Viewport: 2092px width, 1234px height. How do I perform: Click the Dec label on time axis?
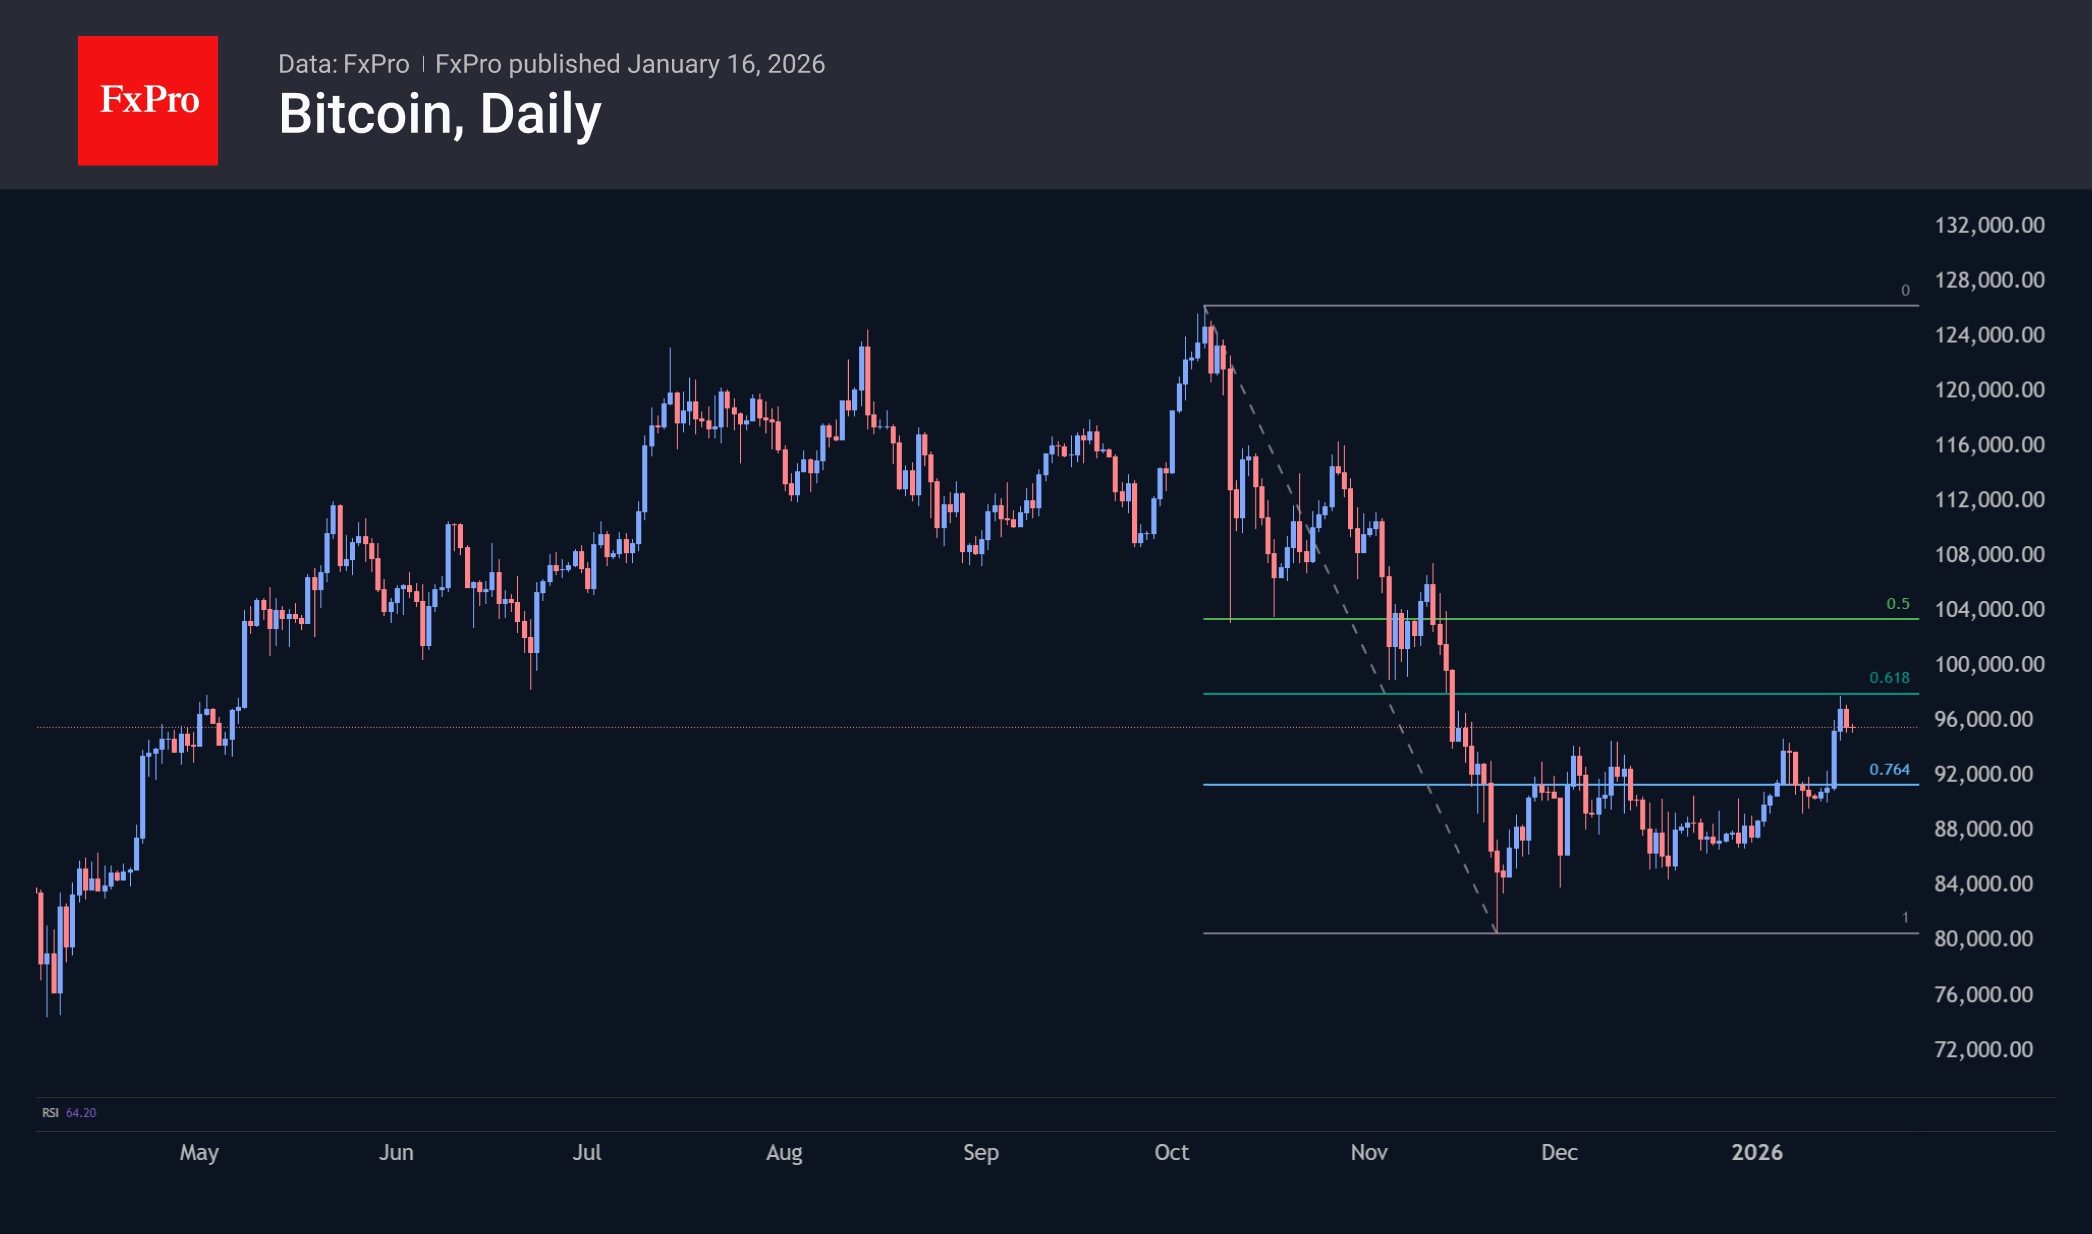click(x=1559, y=1153)
